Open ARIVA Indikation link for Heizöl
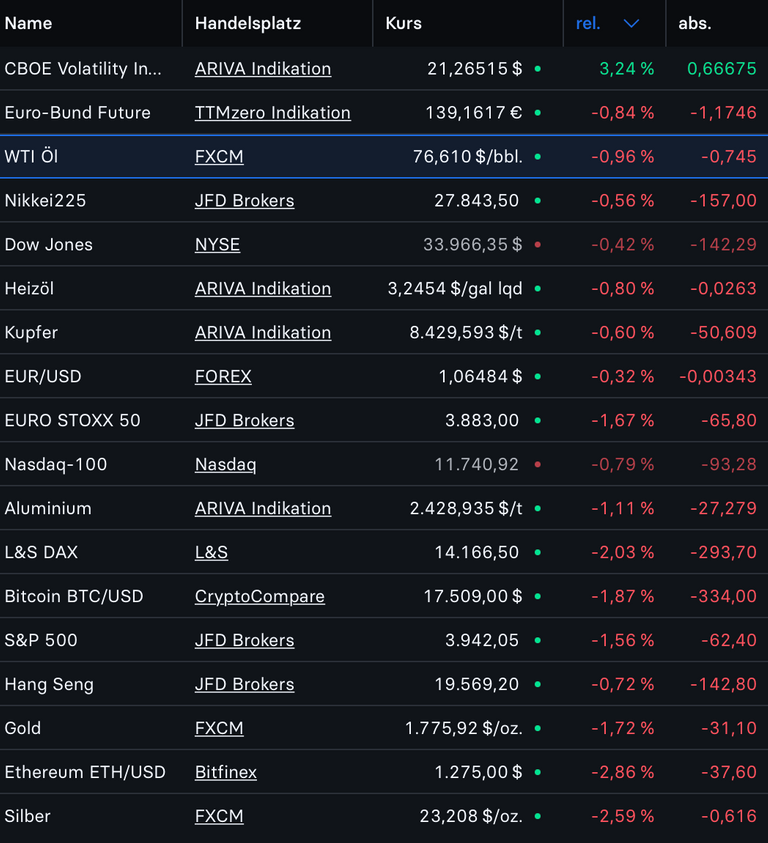Screen dimensions: 768x843 coord(263,289)
